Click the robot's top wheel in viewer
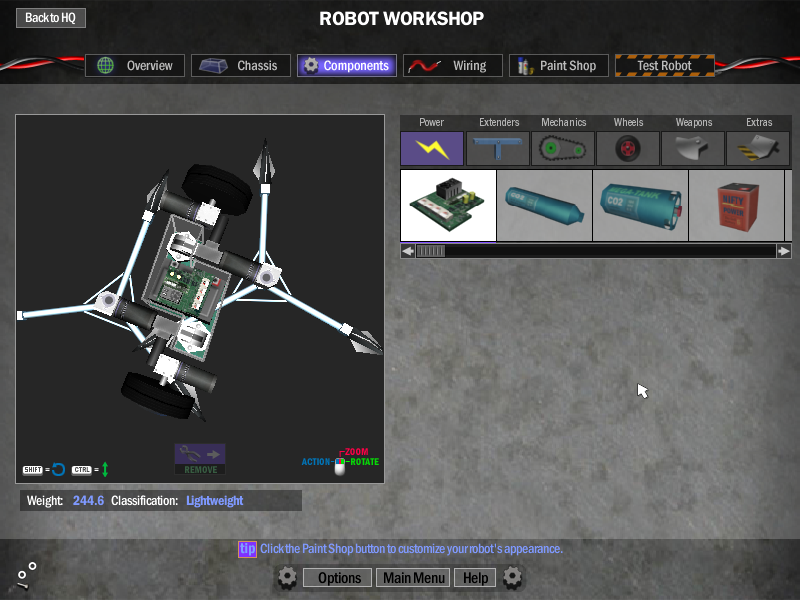Viewport: 800px width, 600px height. 217,189
